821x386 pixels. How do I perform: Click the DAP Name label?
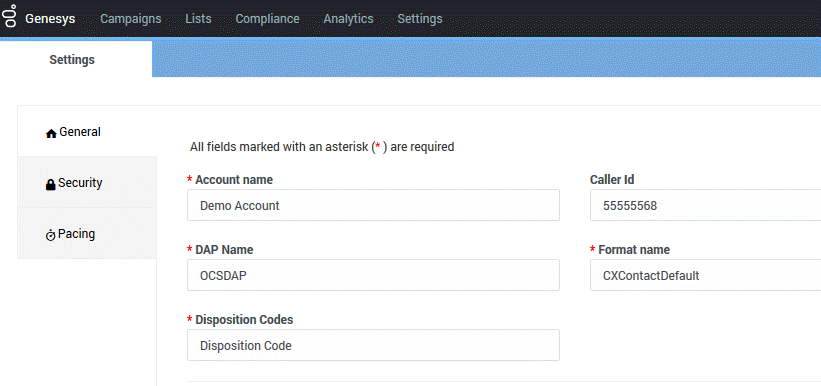click(x=224, y=250)
